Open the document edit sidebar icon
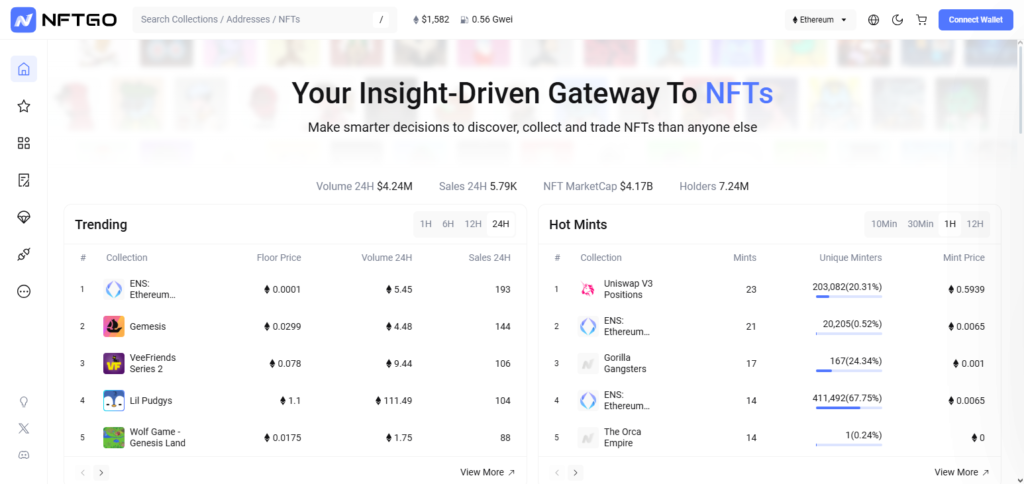The height and width of the screenshot is (484, 1024). click(24, 180)
